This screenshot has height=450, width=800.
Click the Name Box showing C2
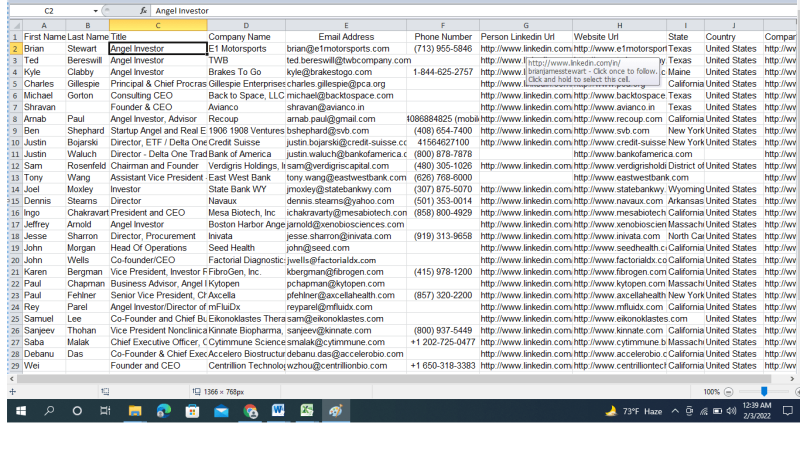(49, 11)
